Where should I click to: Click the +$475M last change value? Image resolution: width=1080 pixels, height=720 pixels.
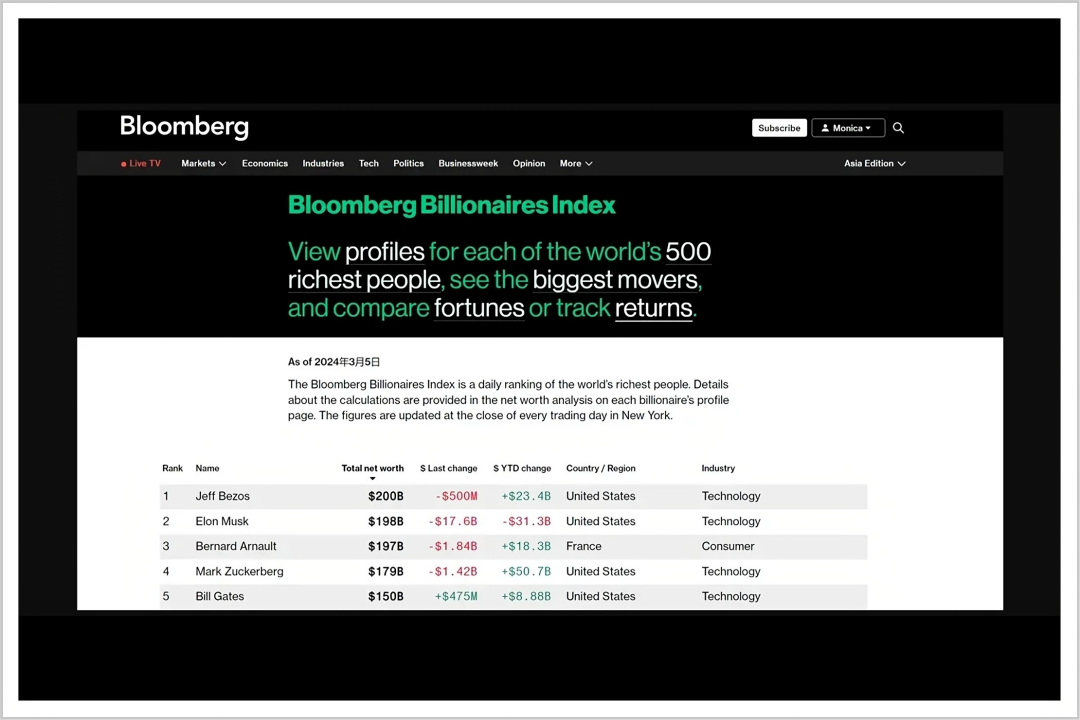click(x=456, y=597)
